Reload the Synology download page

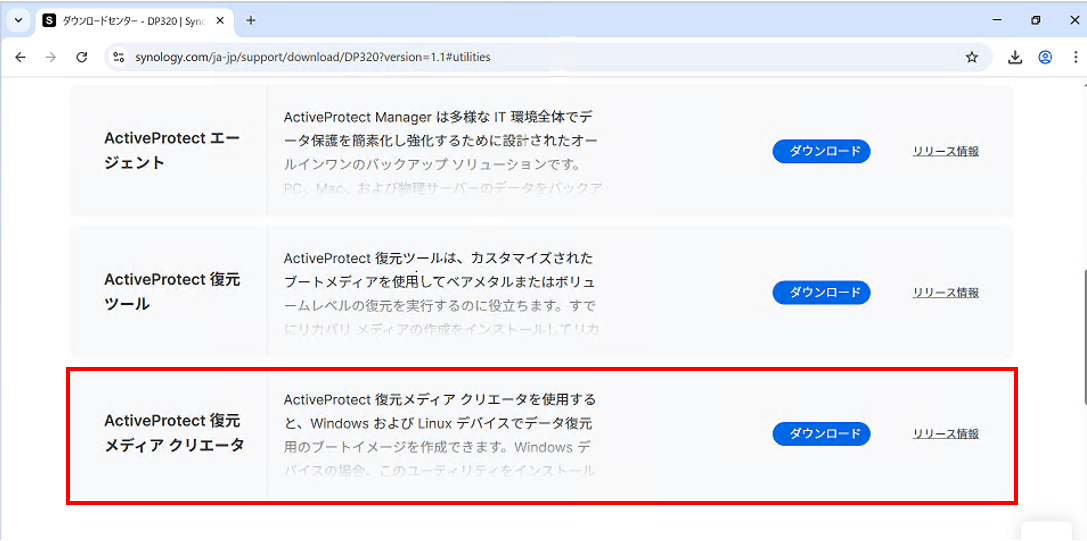(x=82, y=57)
